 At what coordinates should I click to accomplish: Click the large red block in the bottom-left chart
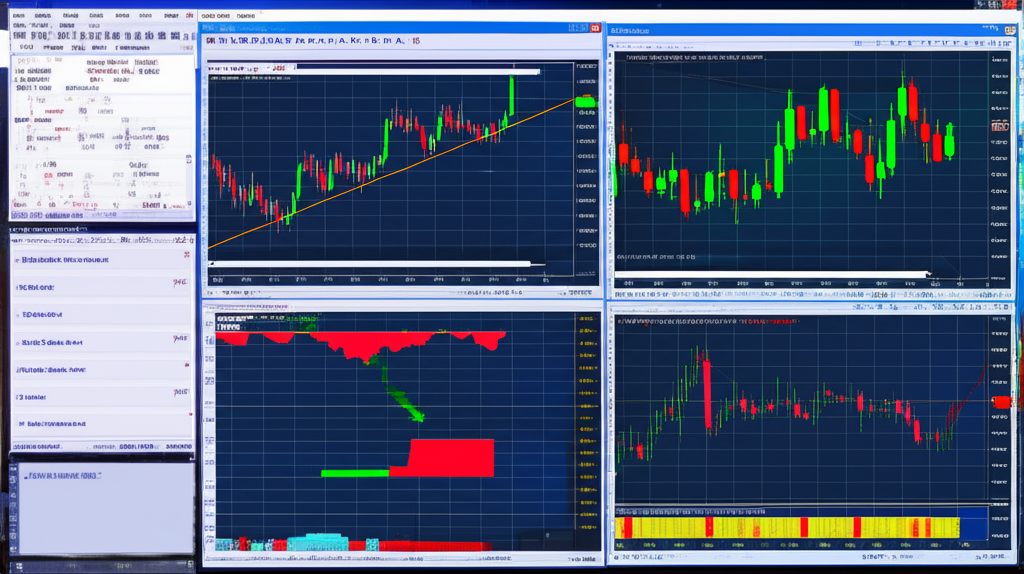point(452,457)
